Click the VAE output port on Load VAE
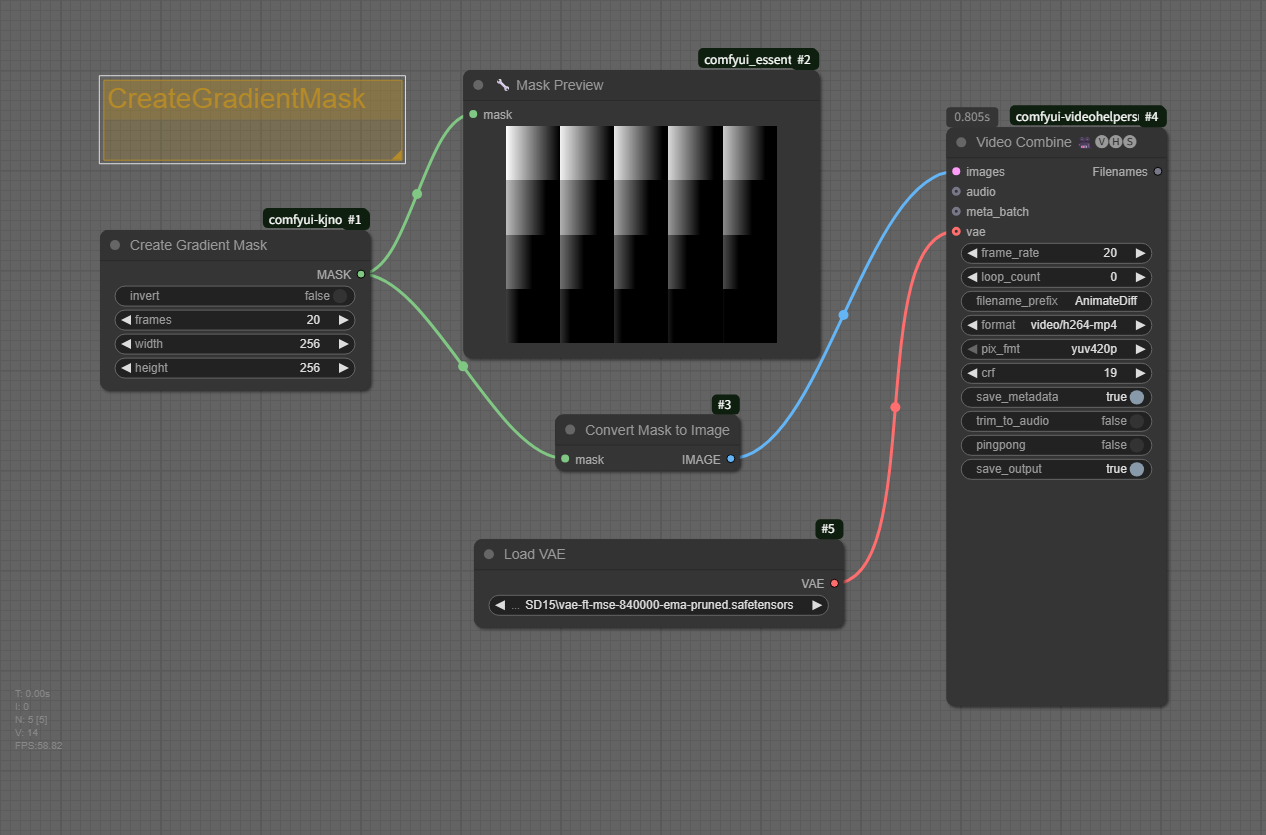The width and height of the screenshot is (1266, 835). coord(834,583)
